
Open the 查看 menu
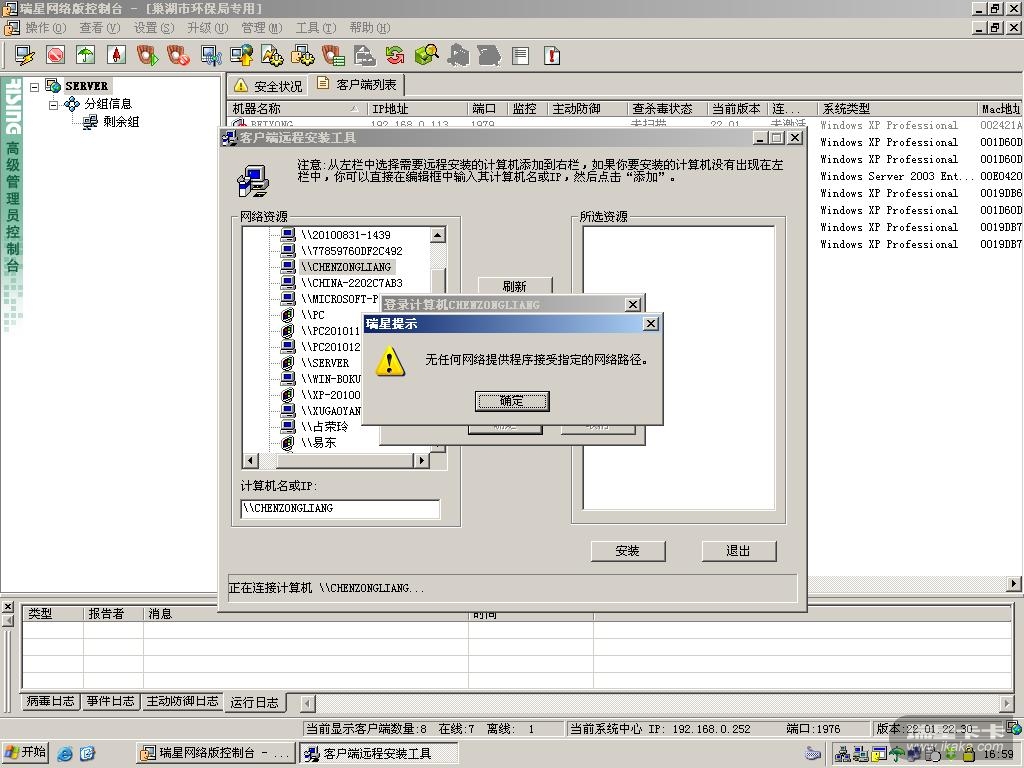100,27
